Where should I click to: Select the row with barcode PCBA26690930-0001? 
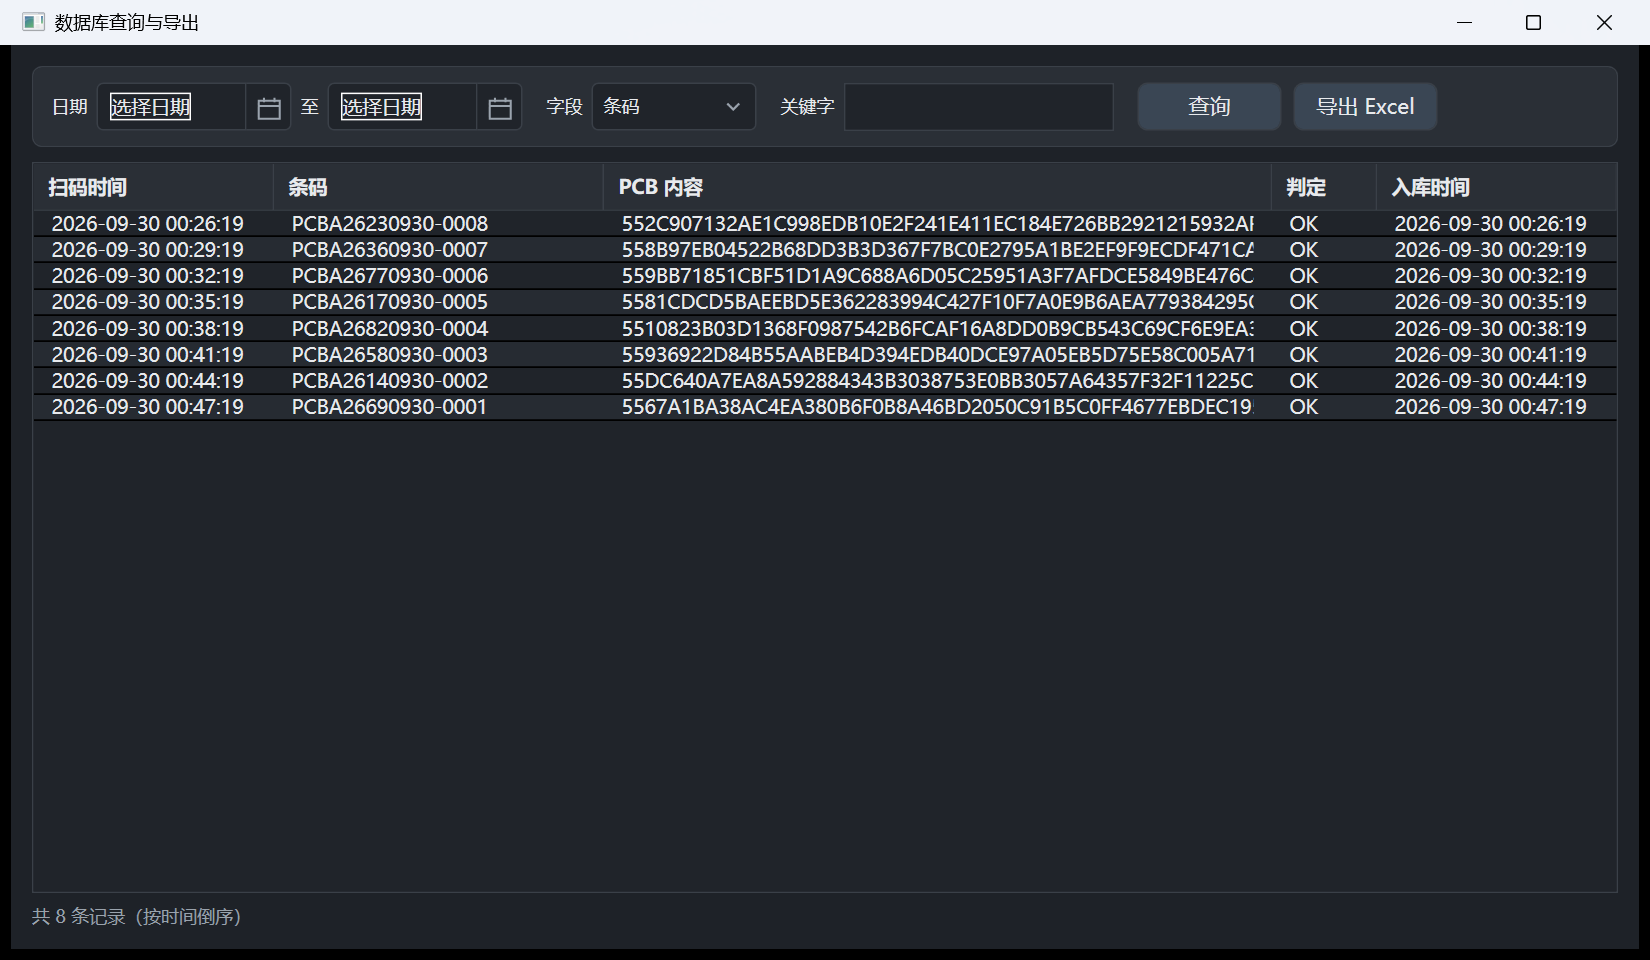point(825,407)
